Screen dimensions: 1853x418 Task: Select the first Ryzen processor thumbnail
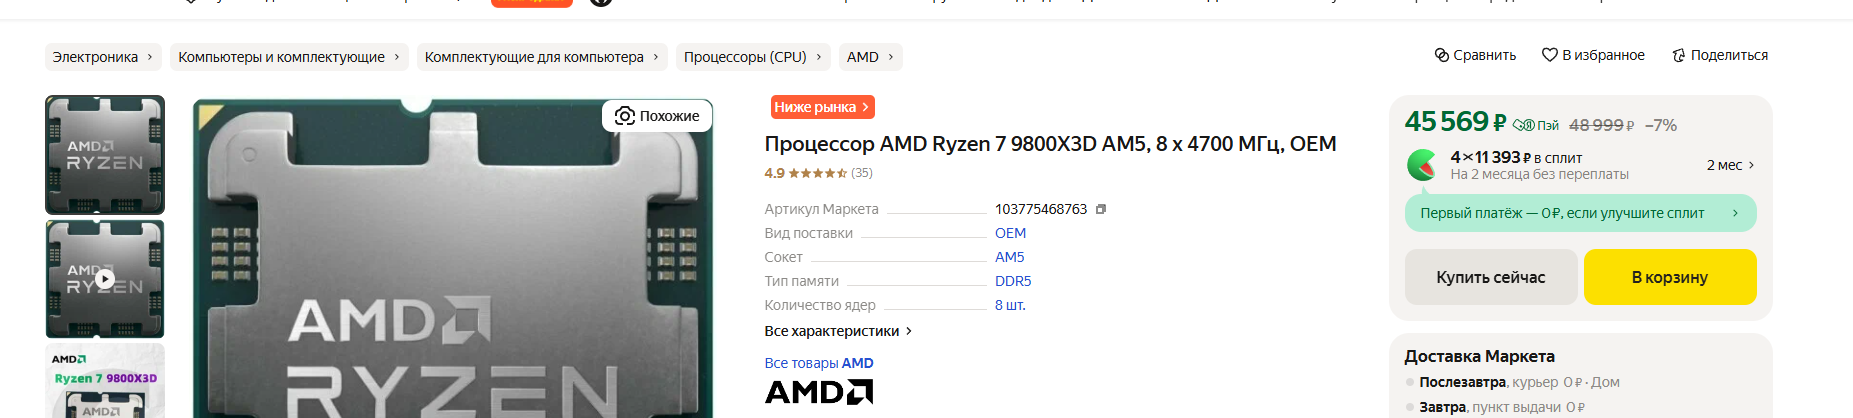click(x=105, y=155)
